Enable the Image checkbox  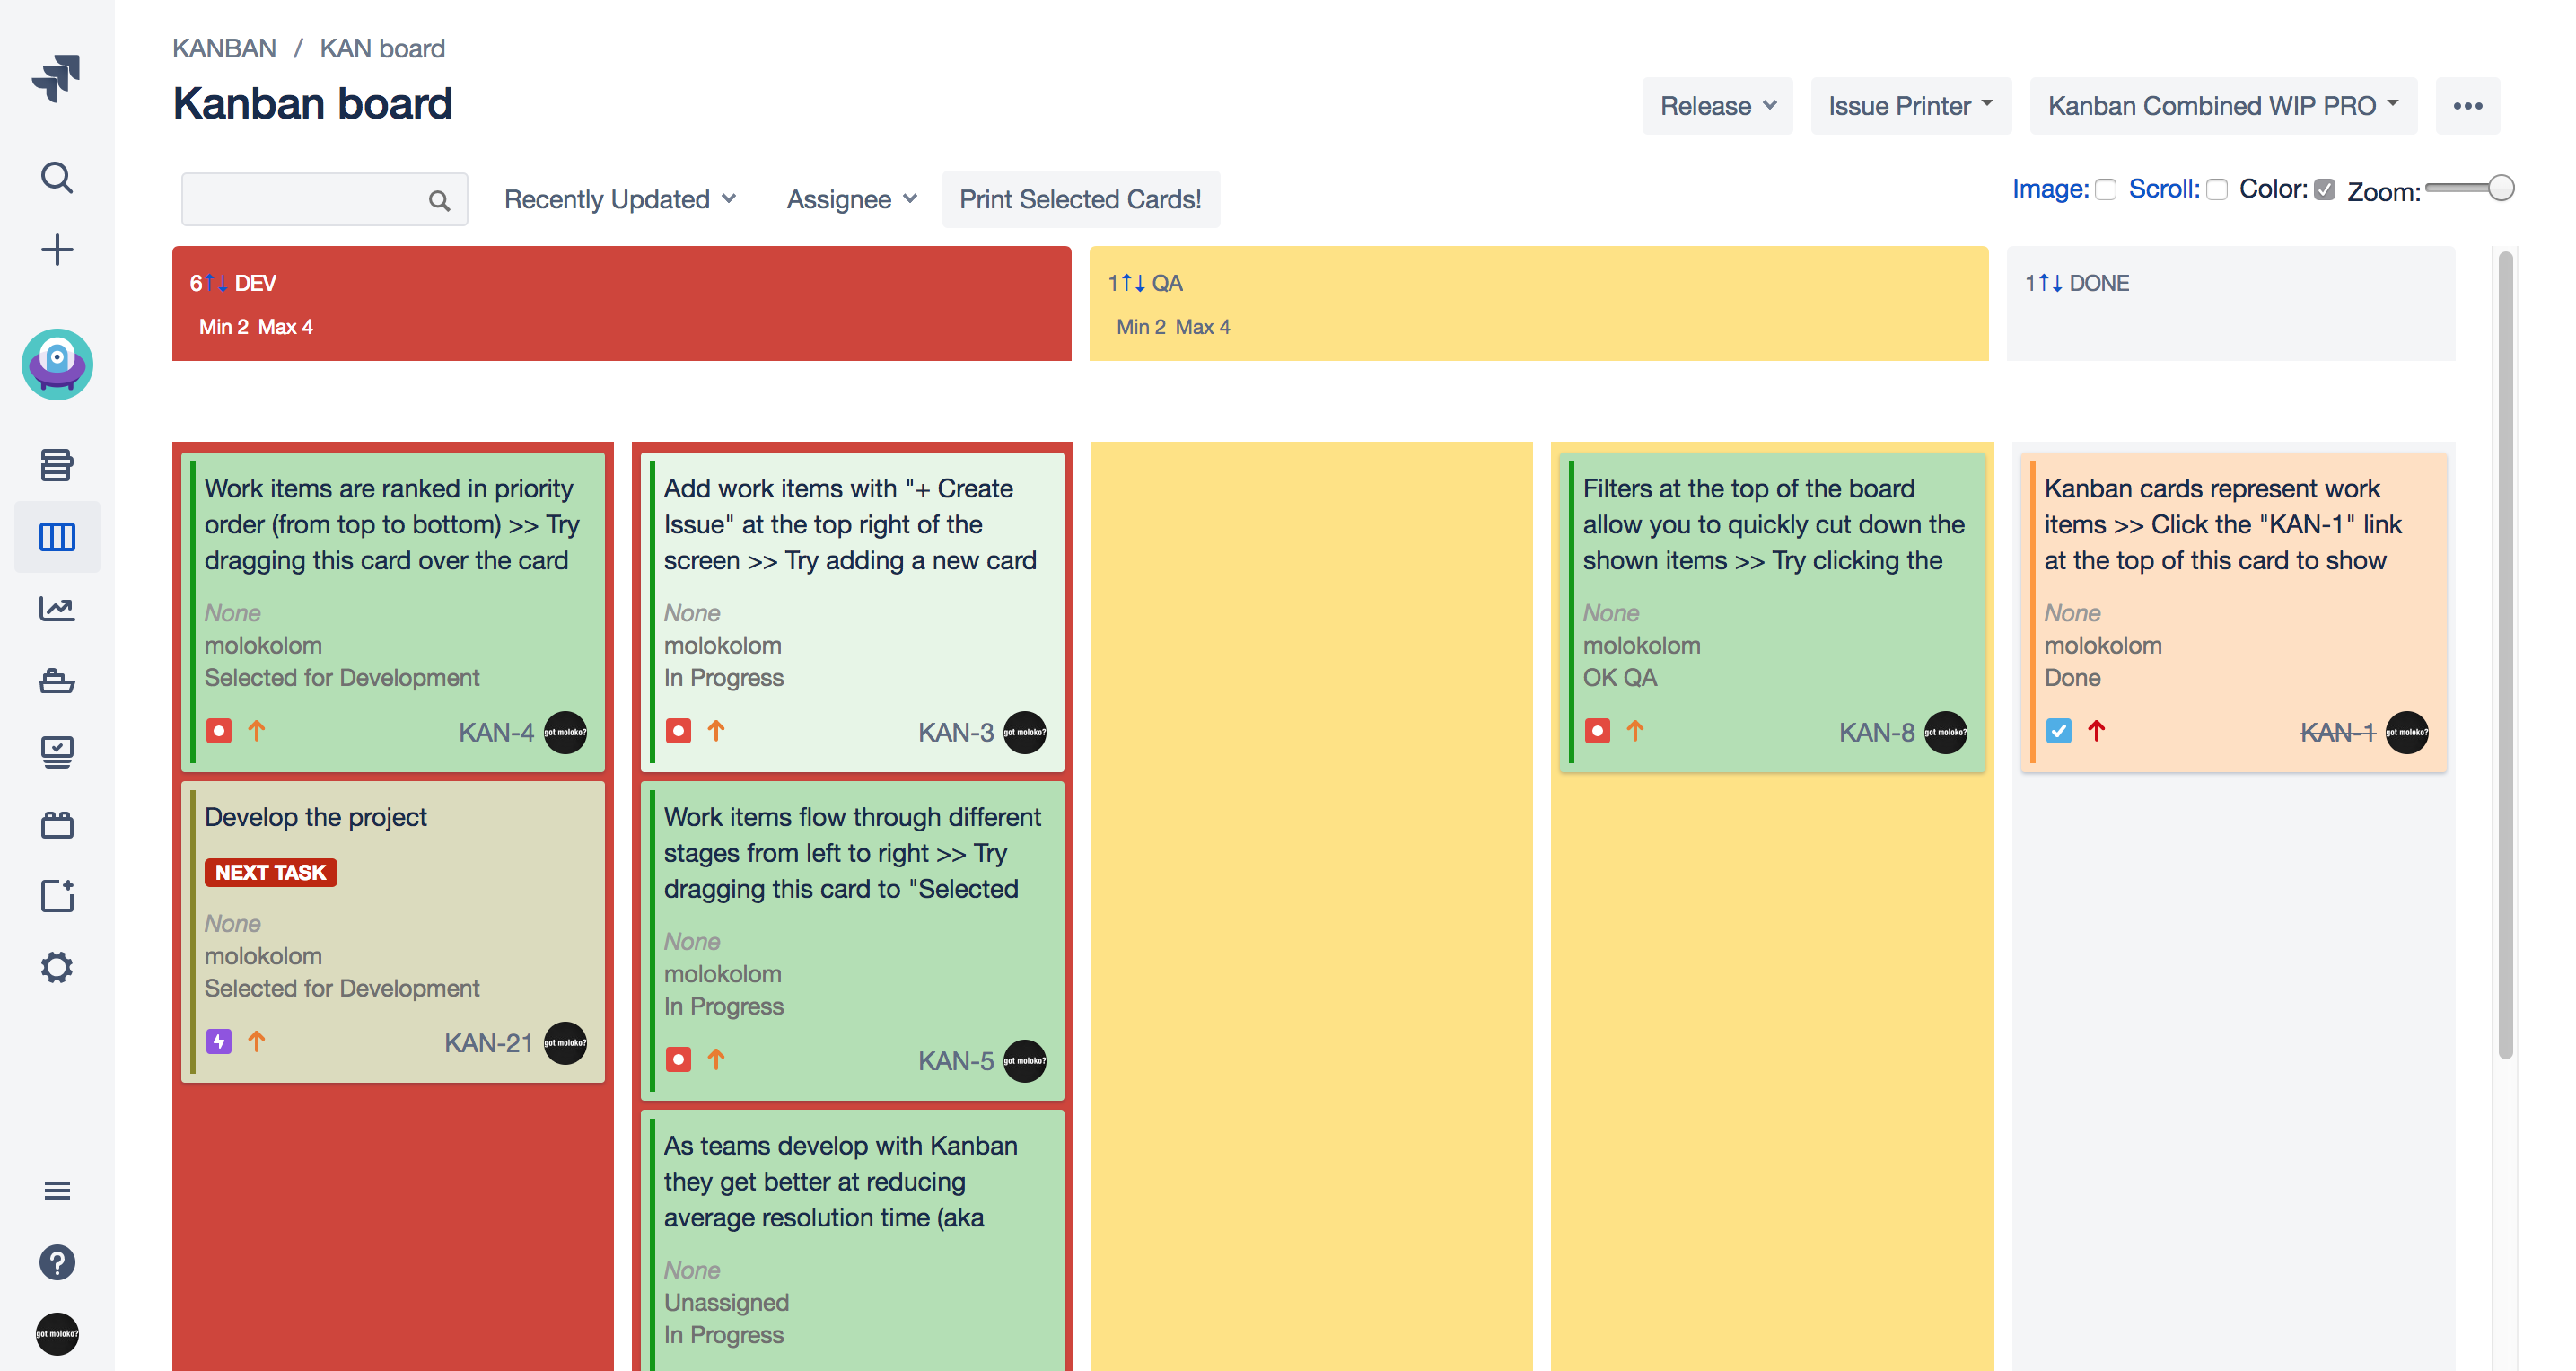[2106, 190]
